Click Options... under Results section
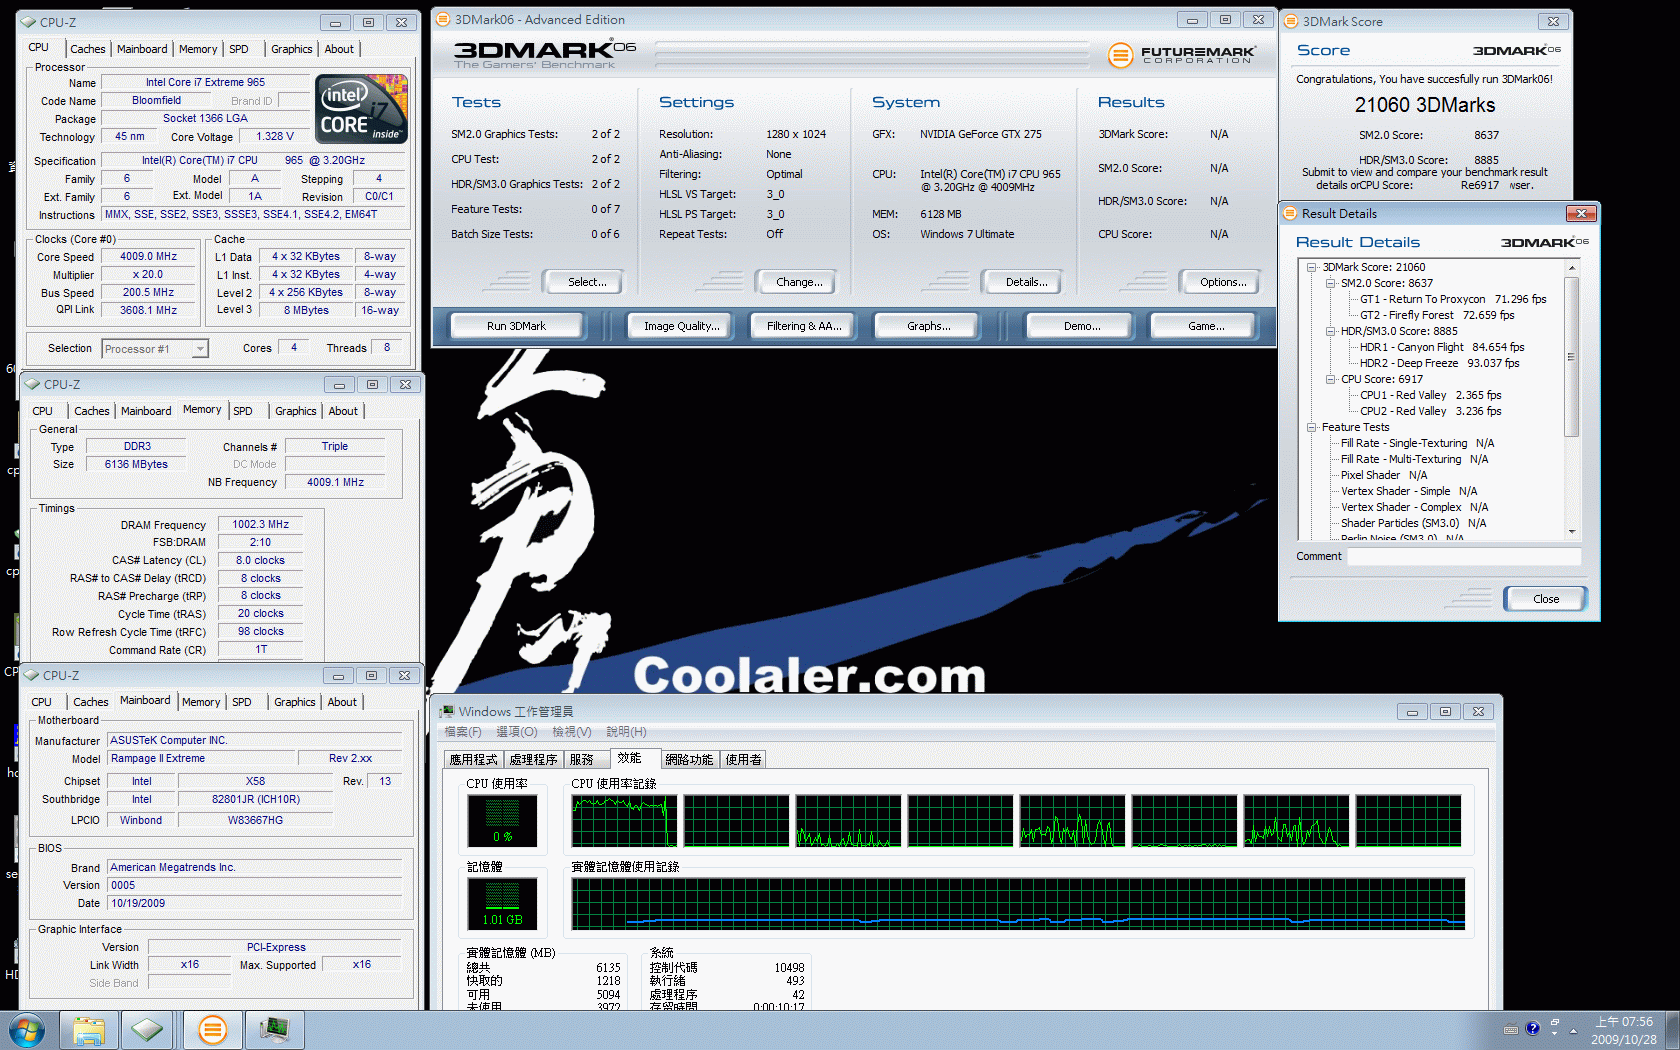The height and width of the screenshot is (1050, 1680). (1223, 282)
